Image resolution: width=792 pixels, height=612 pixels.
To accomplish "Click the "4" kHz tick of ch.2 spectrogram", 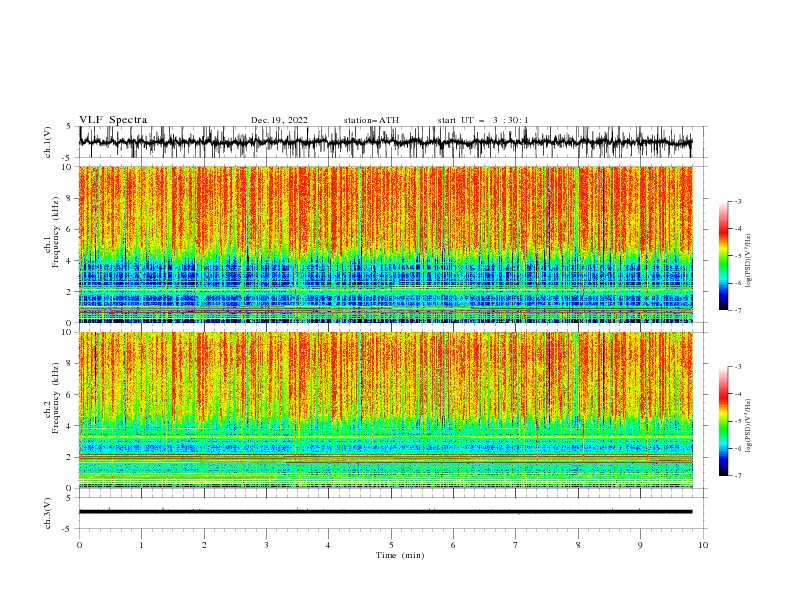I will click(70, 426).
